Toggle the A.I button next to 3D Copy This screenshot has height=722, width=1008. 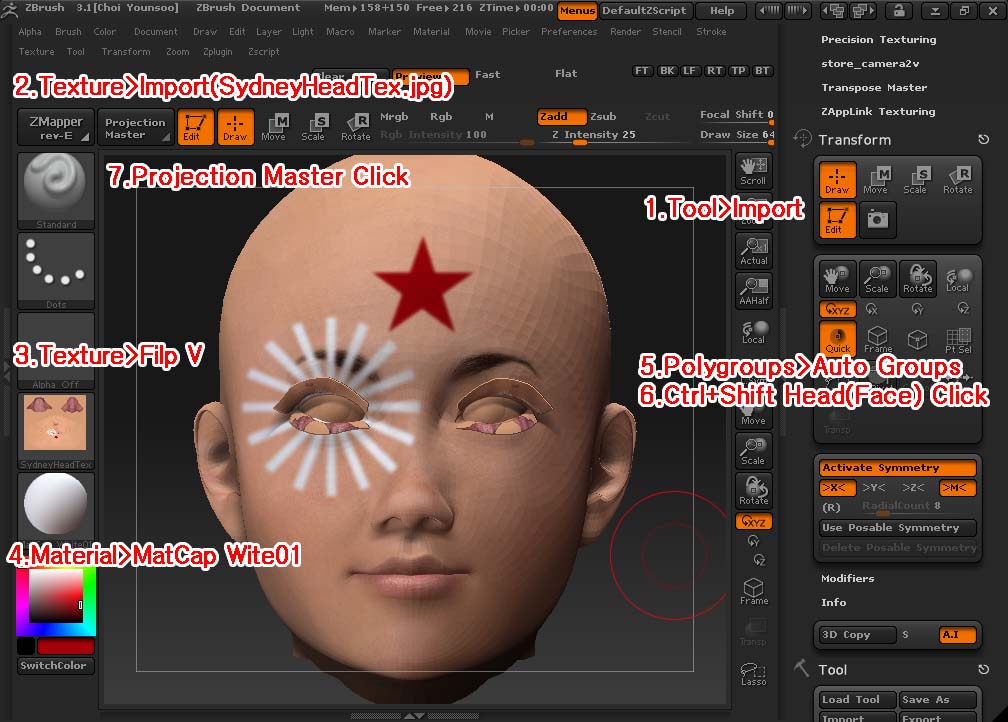click(957, 635)
